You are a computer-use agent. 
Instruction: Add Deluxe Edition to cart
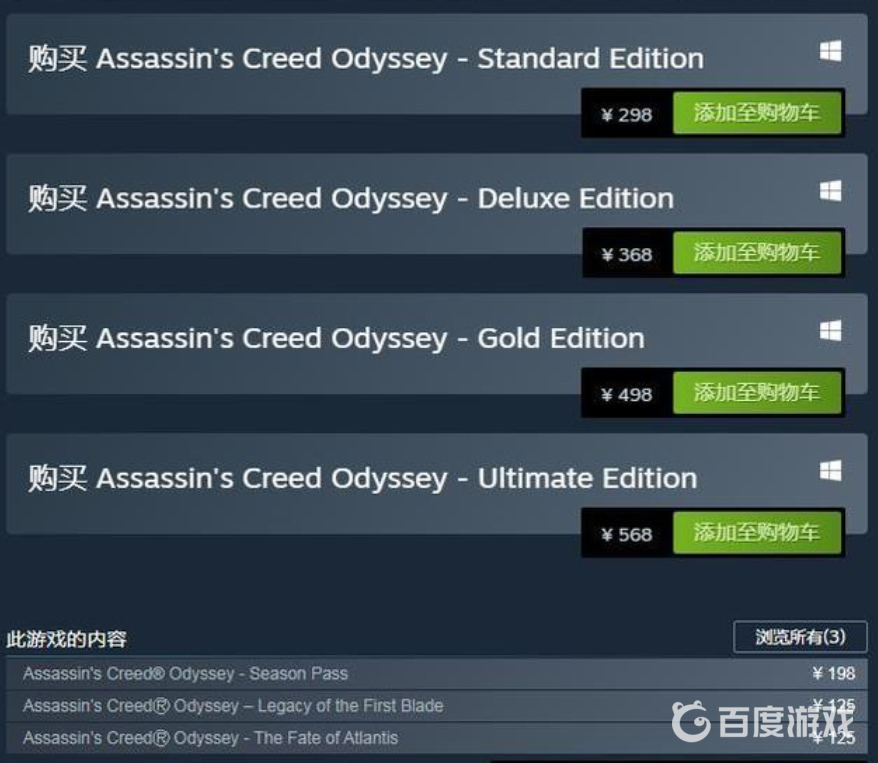coord(757,253)
